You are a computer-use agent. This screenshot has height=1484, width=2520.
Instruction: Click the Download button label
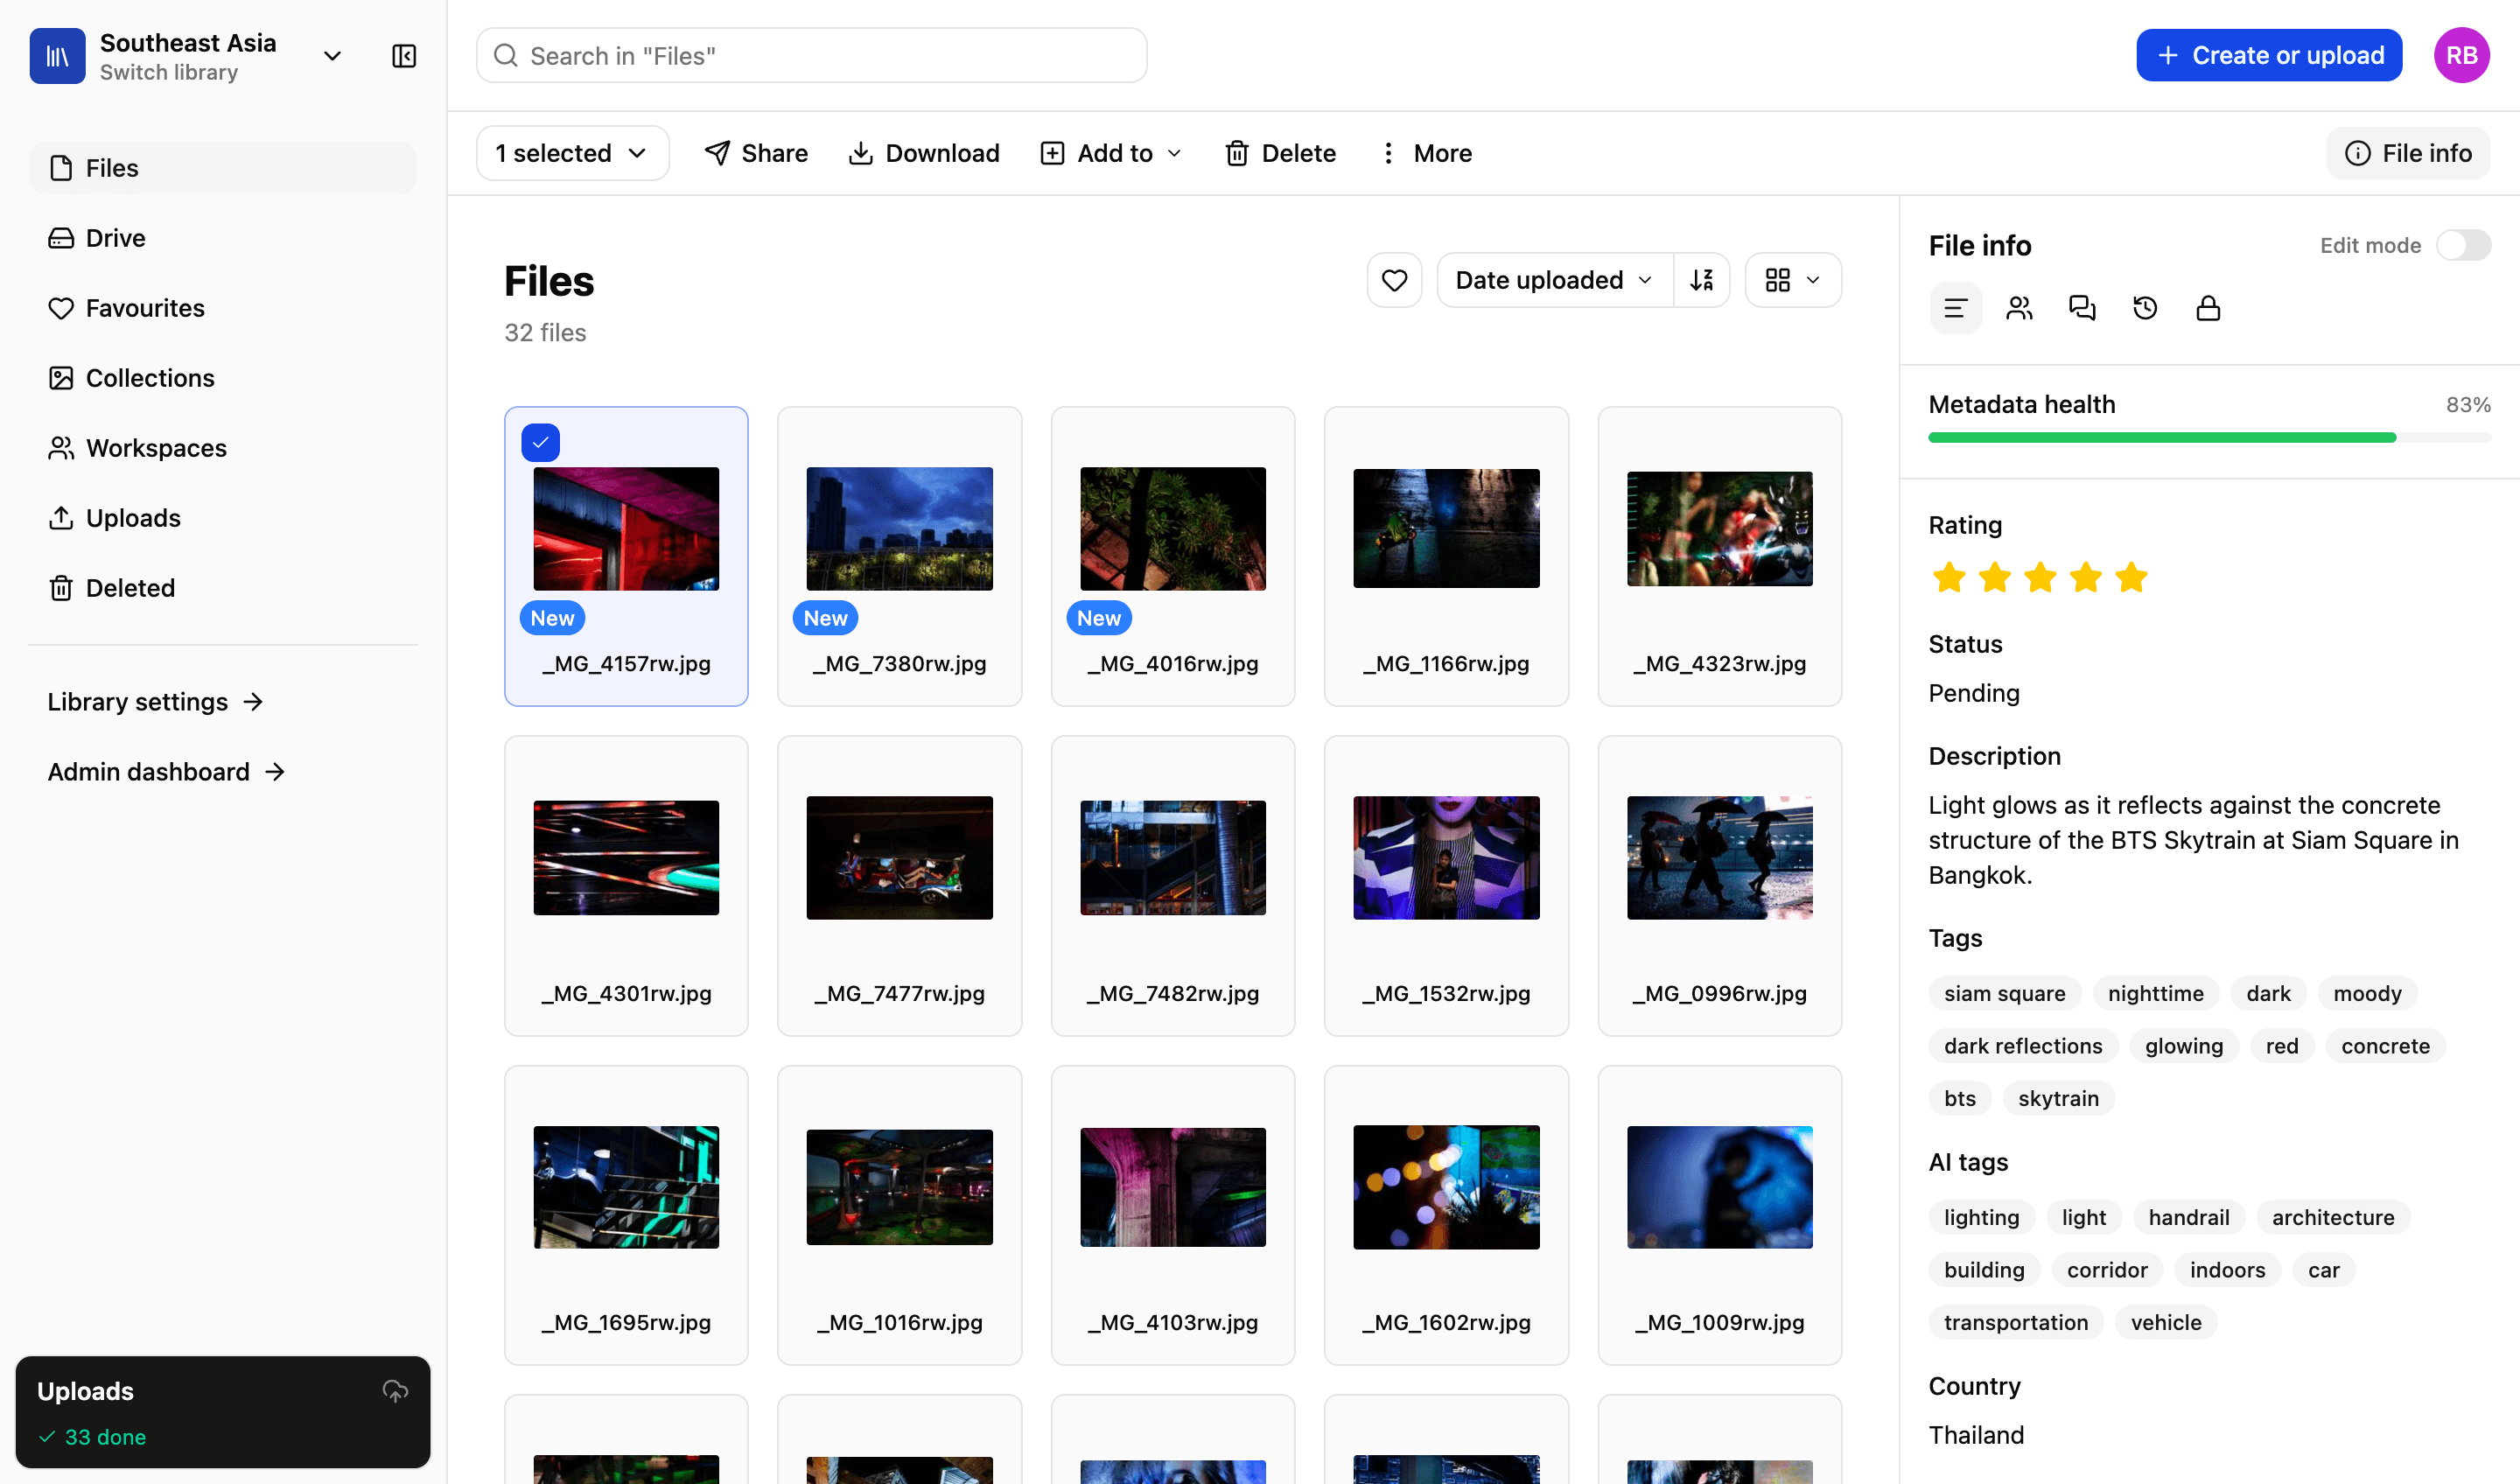(942, 153)
